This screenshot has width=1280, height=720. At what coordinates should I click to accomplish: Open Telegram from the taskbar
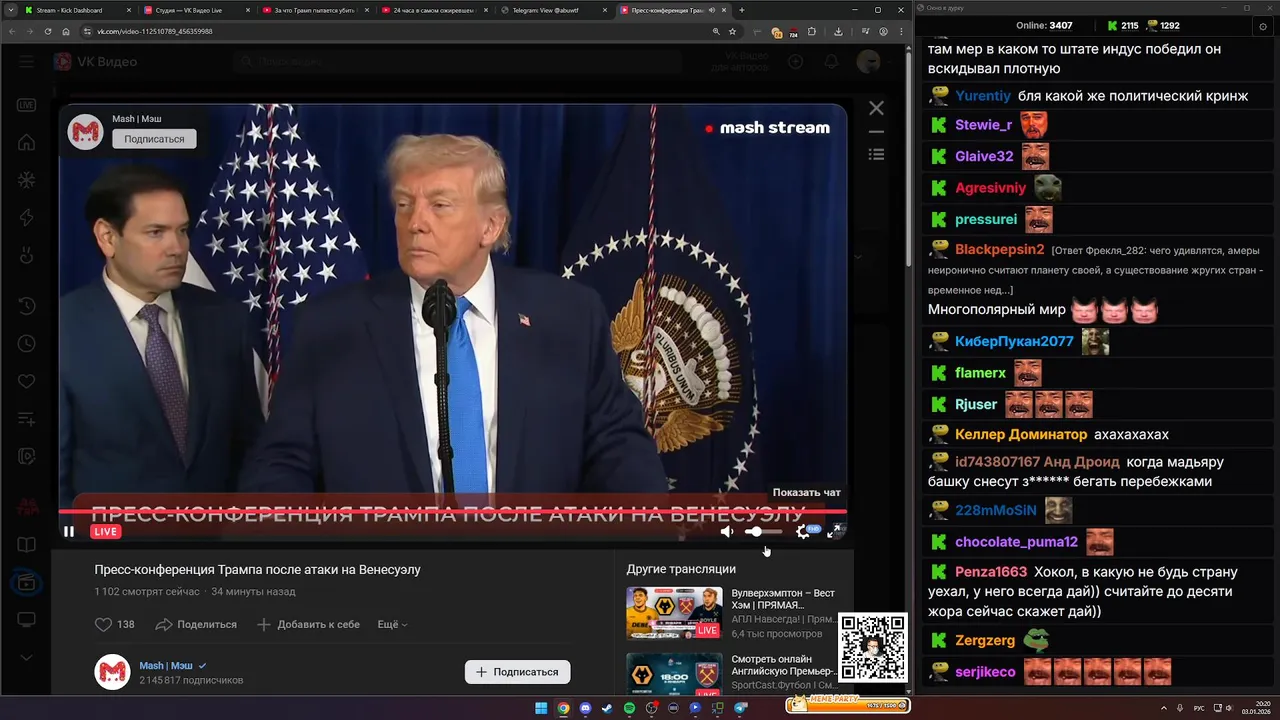point(741,708)
